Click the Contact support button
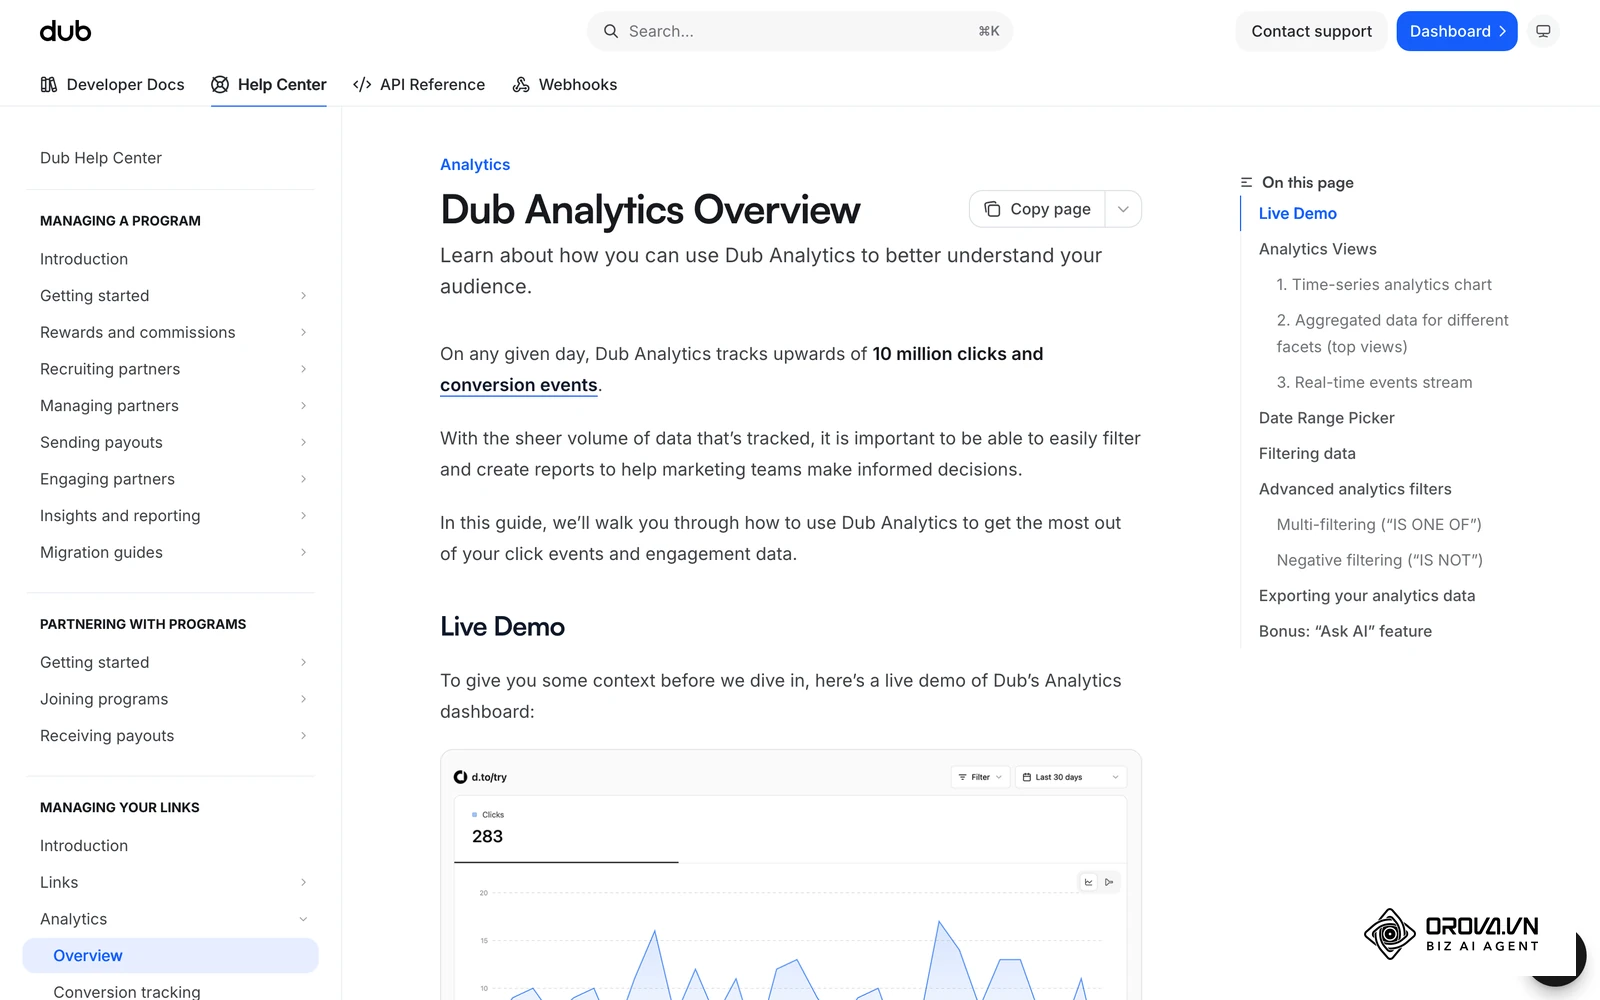 click(1311, 31)
